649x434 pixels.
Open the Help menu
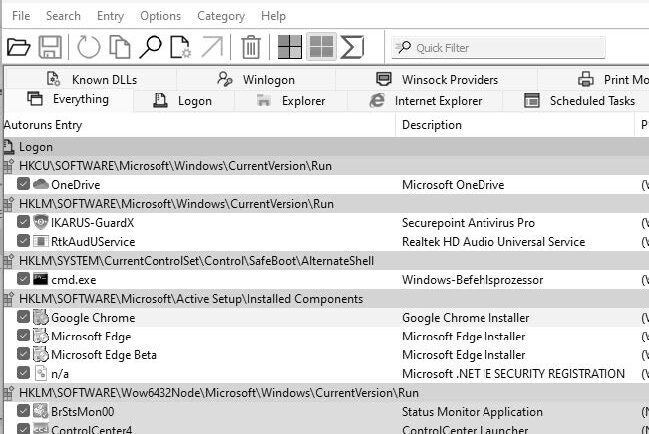(x=273, y=16)
